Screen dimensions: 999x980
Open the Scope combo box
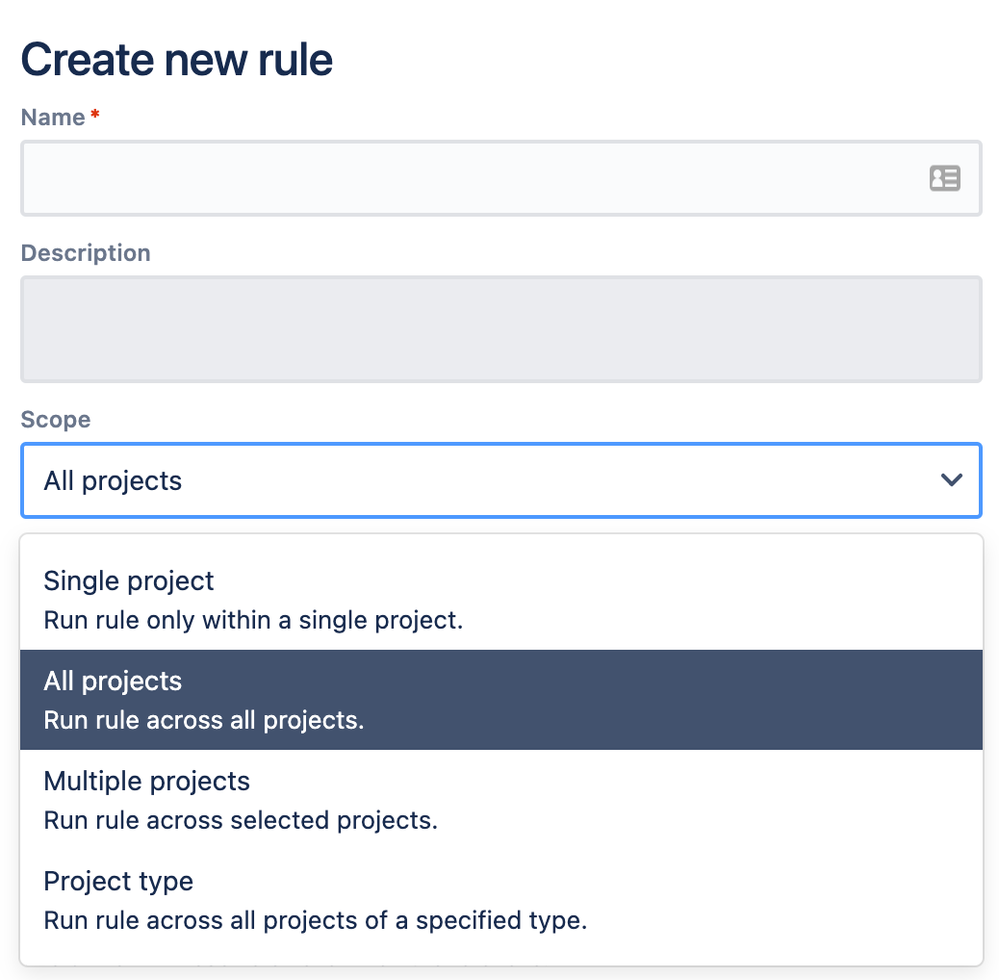[x=501, y=480]
